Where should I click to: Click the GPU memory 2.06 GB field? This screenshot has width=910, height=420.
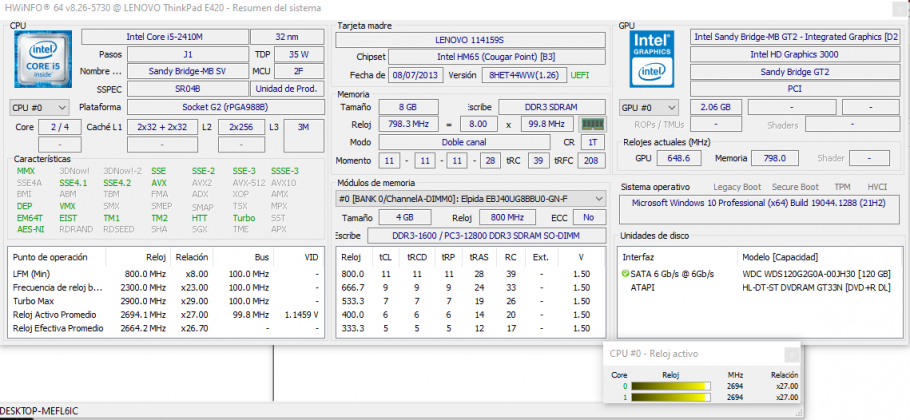point(716,107)
